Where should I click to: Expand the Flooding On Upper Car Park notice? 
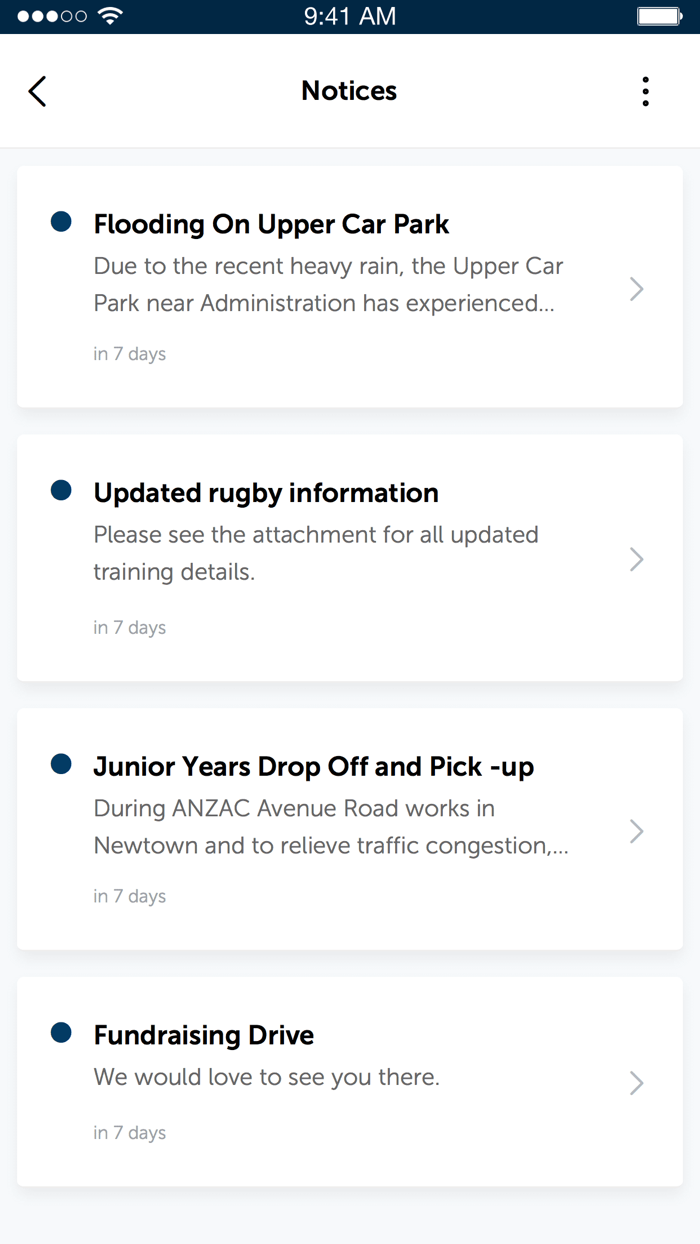click(x=350, y=287)
